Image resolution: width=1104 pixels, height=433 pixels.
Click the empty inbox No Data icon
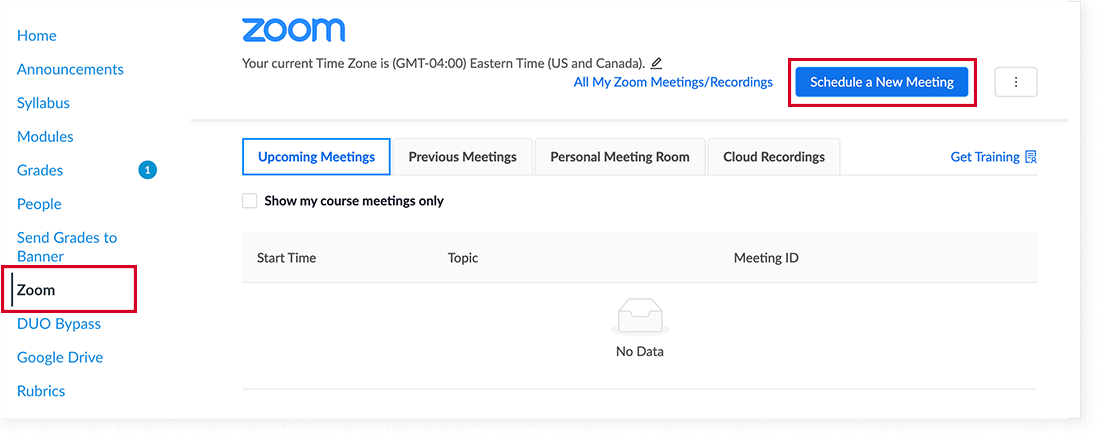pyautogui.click(x=639, y=317)
